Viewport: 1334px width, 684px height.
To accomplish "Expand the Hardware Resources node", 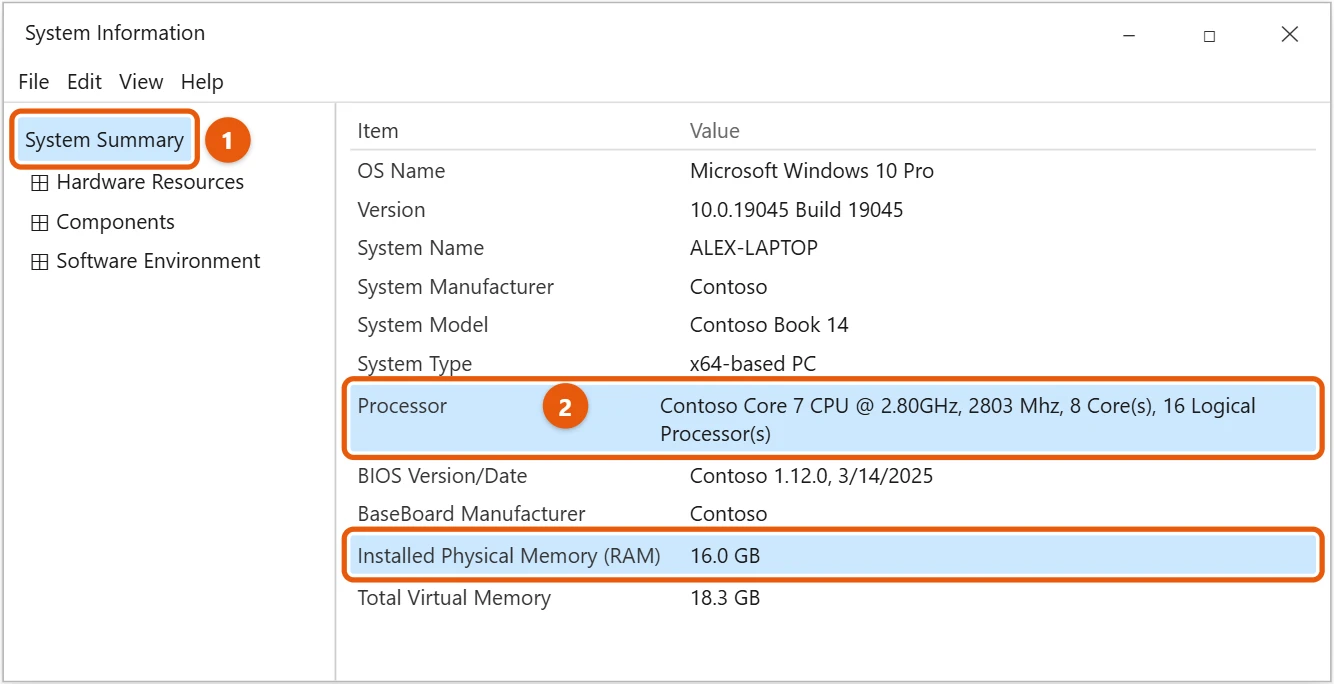I will point(40,183).
